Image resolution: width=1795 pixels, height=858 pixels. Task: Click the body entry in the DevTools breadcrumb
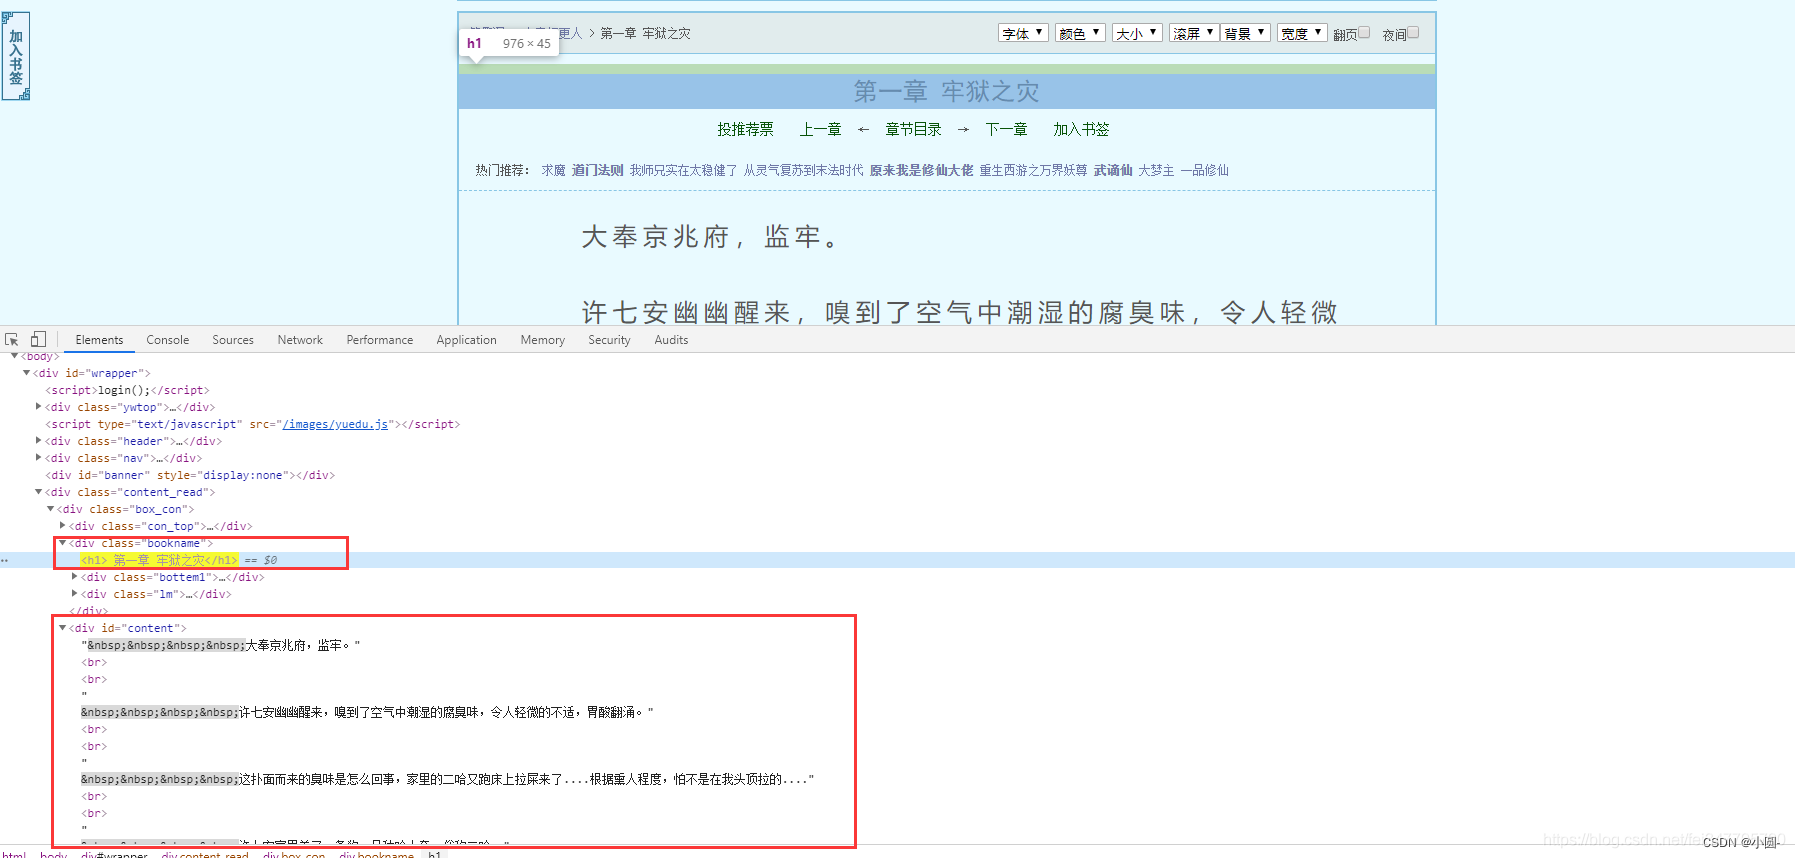(54, 854)
